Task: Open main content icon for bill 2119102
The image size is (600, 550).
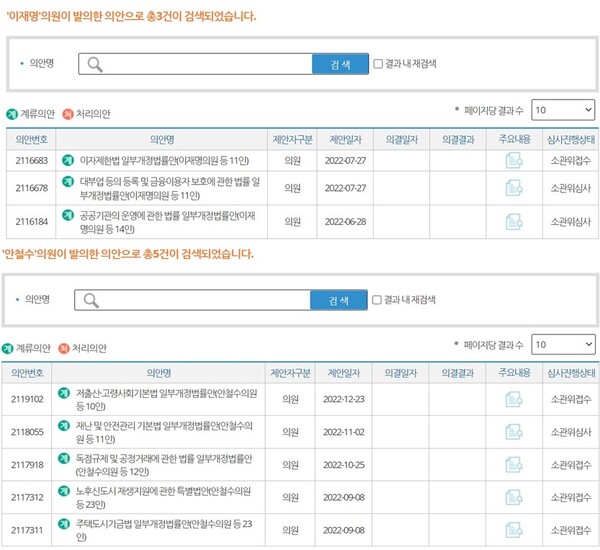Action: [x=514, y=400]
